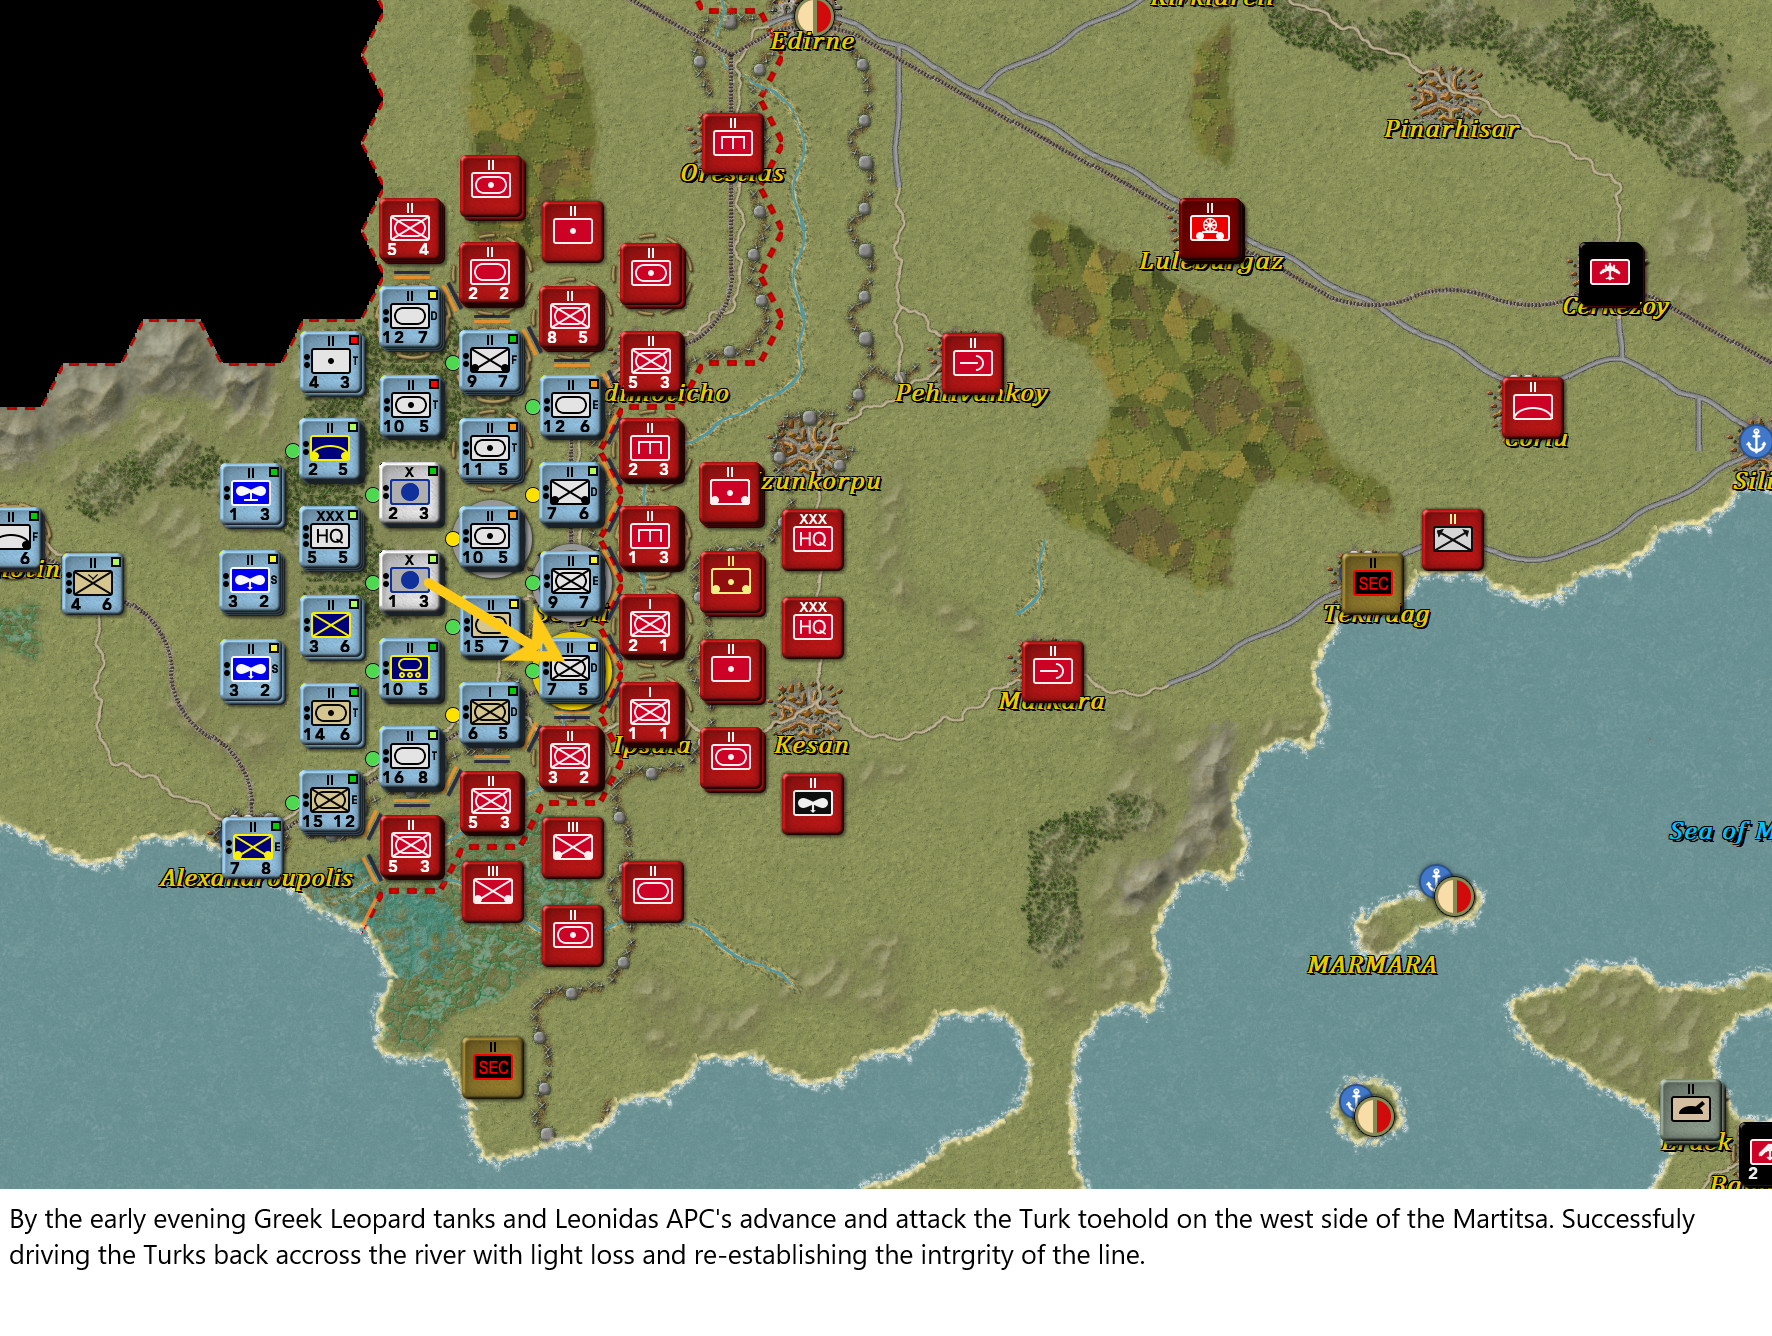Choose the Greek 2-5 artillery unit
Image resolution: width=1772 pixels, height=1336 pixels.
click(x=330, y=450)
